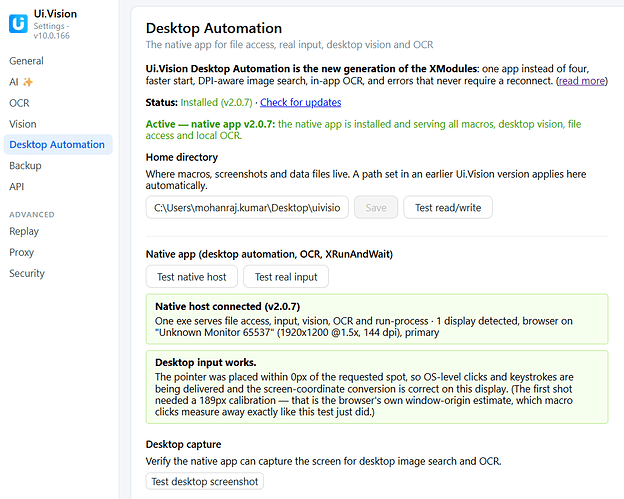Go to Proxy settings
The width and height of the screenshot is (624, 499).
coord(21,252)
